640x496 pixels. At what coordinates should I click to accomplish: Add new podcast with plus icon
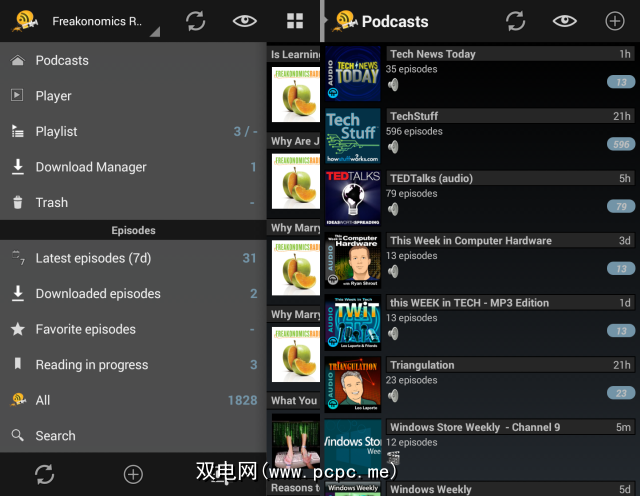click(615, 21)
